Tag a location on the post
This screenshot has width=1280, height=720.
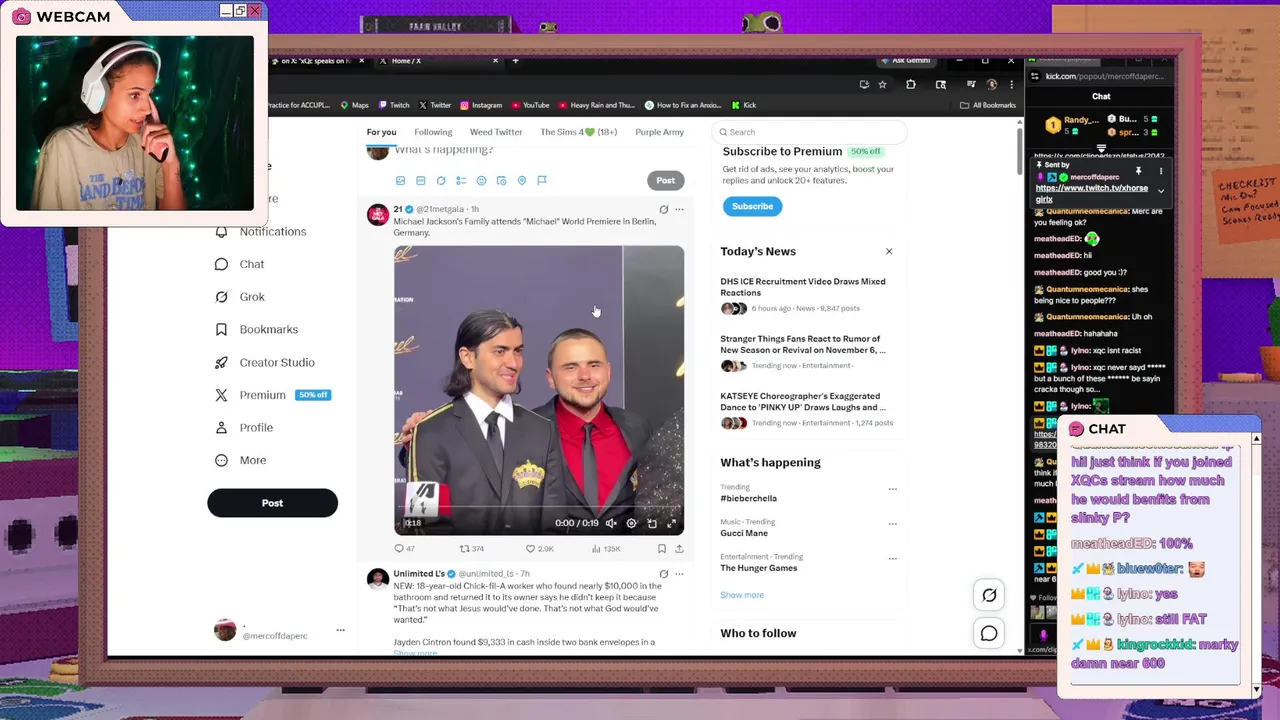(521, 181)
